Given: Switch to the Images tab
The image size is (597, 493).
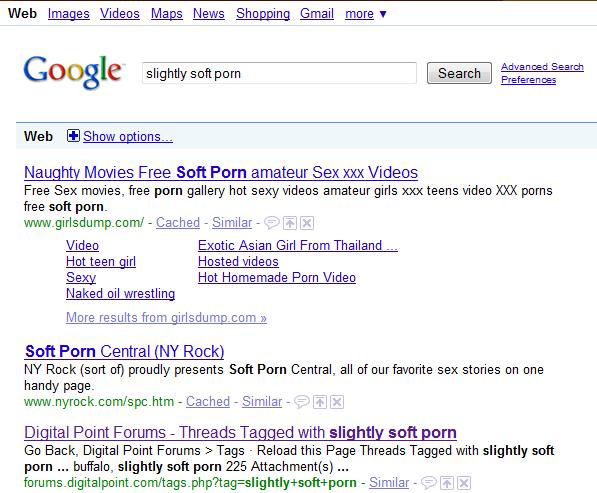Looking at the screenshot, I should [x=69, y=14].
